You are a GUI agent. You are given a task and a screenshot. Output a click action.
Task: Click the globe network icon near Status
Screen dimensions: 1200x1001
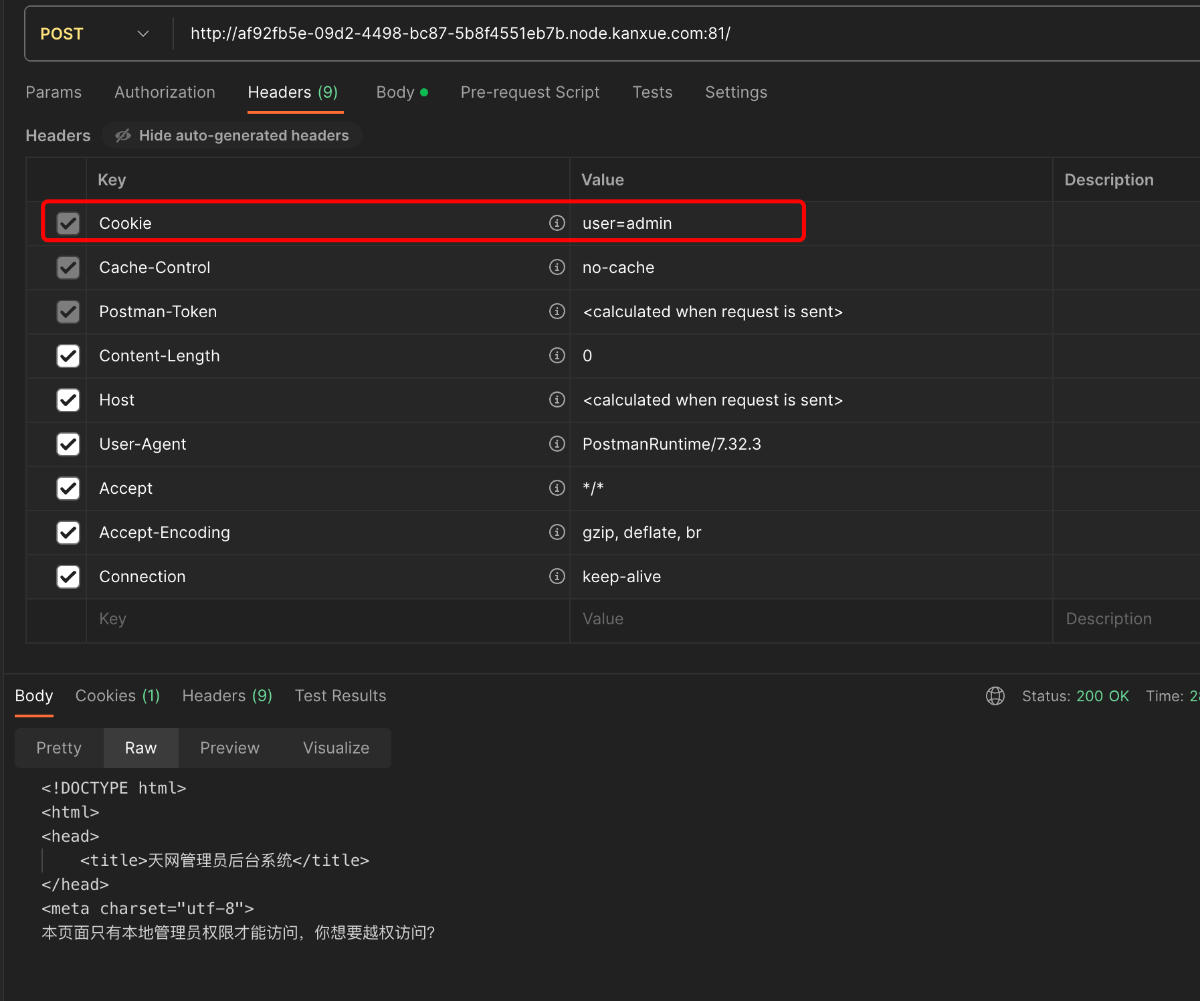click(x=995, y=696)
